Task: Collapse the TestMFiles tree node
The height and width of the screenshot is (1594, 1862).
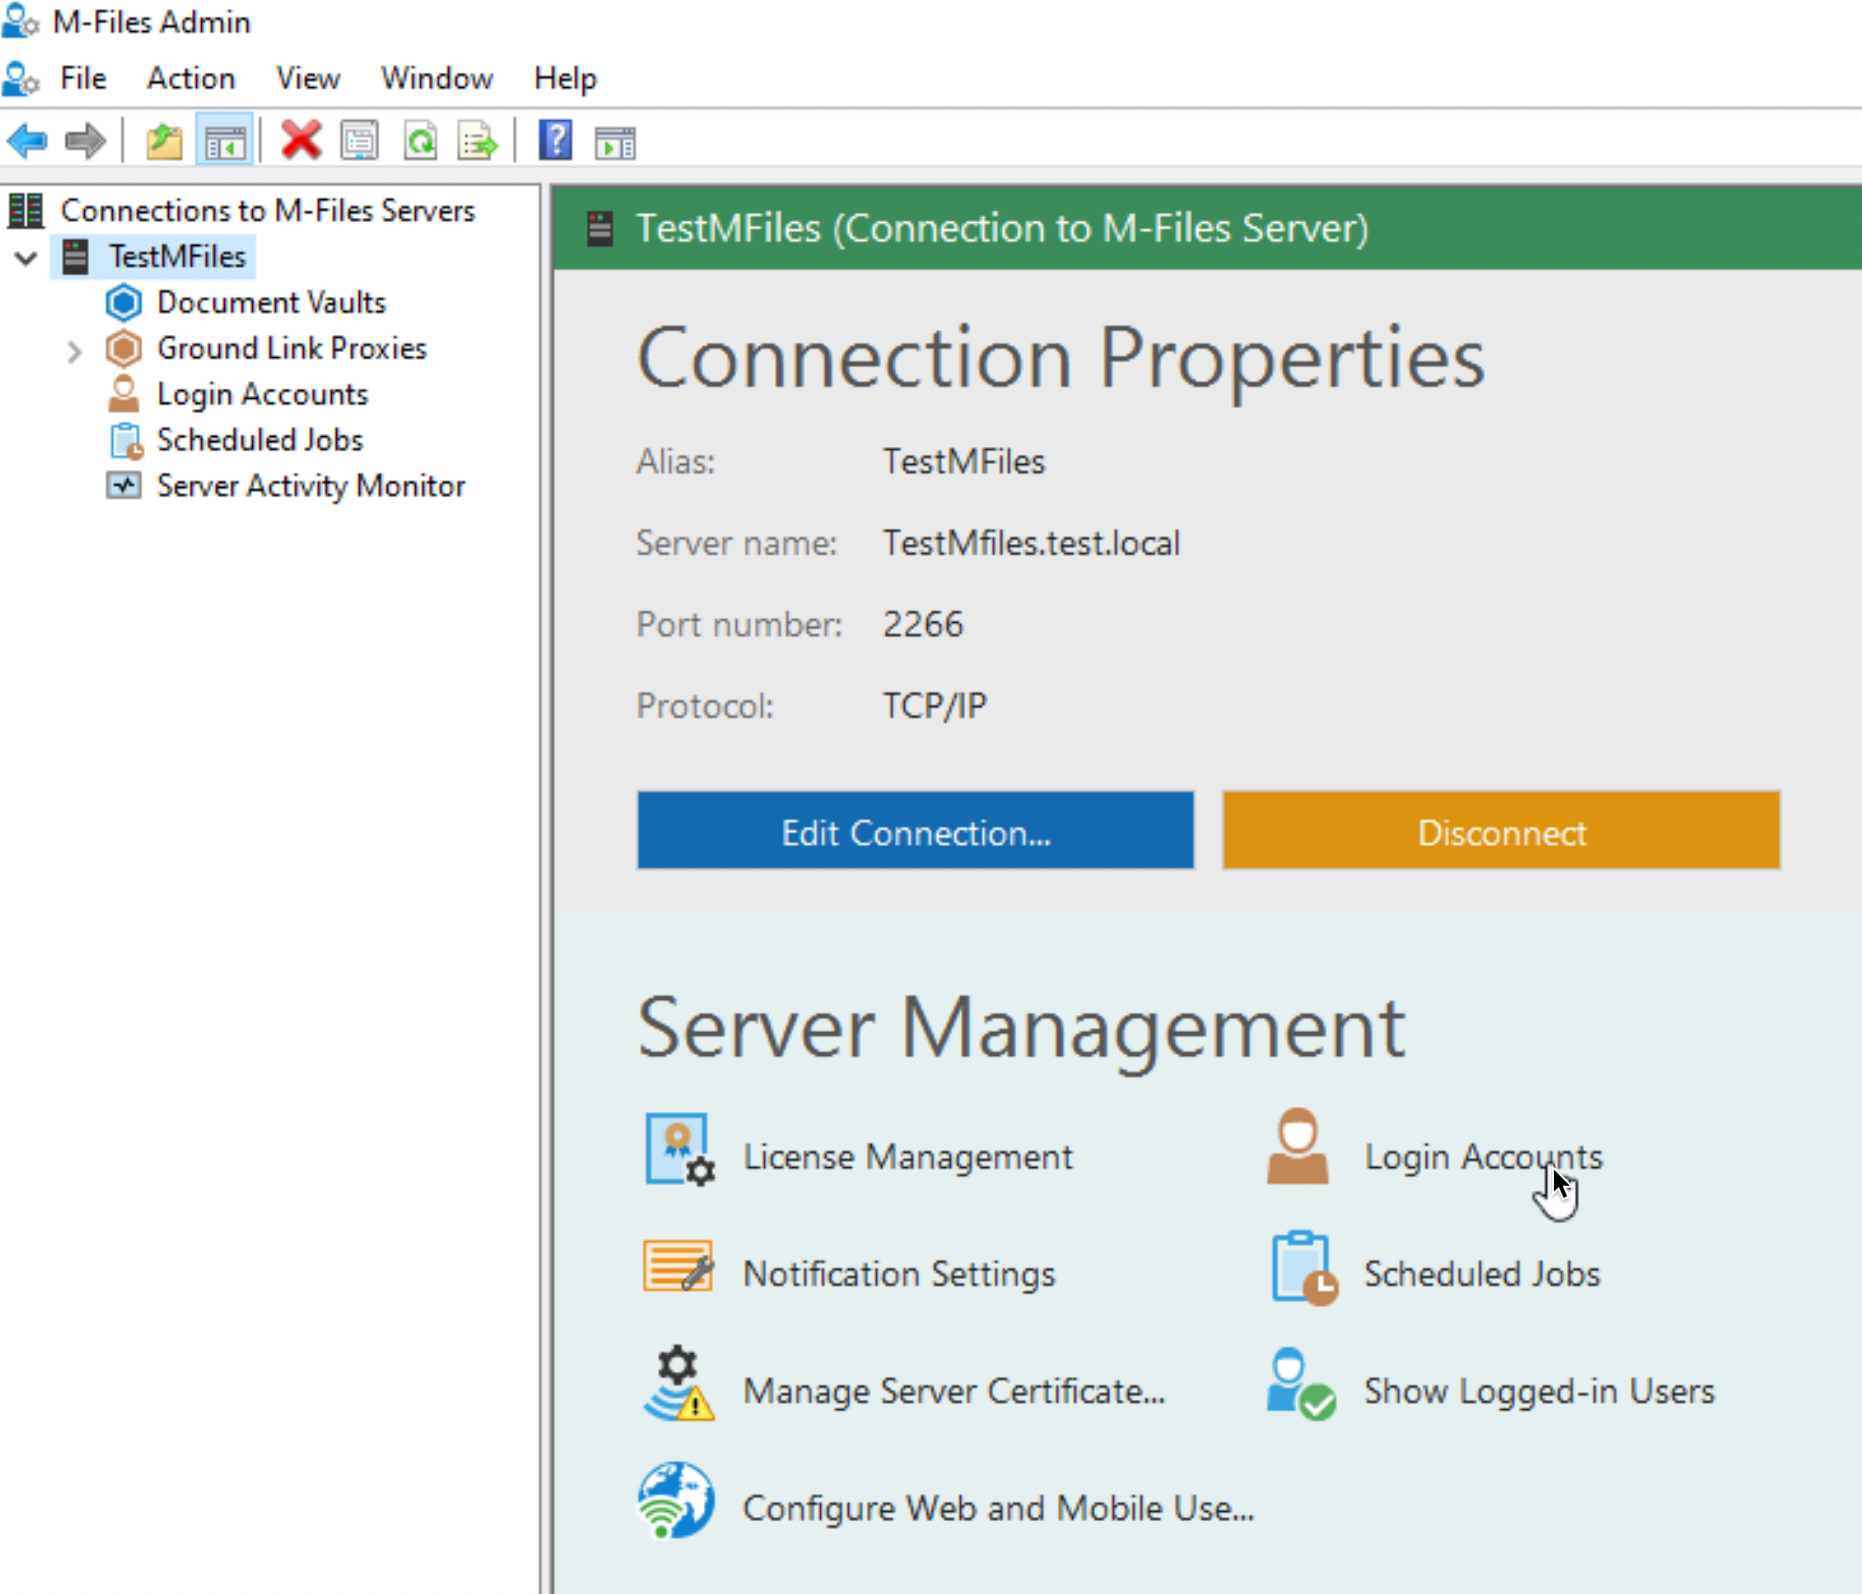Action: click(x=26, y=258)
